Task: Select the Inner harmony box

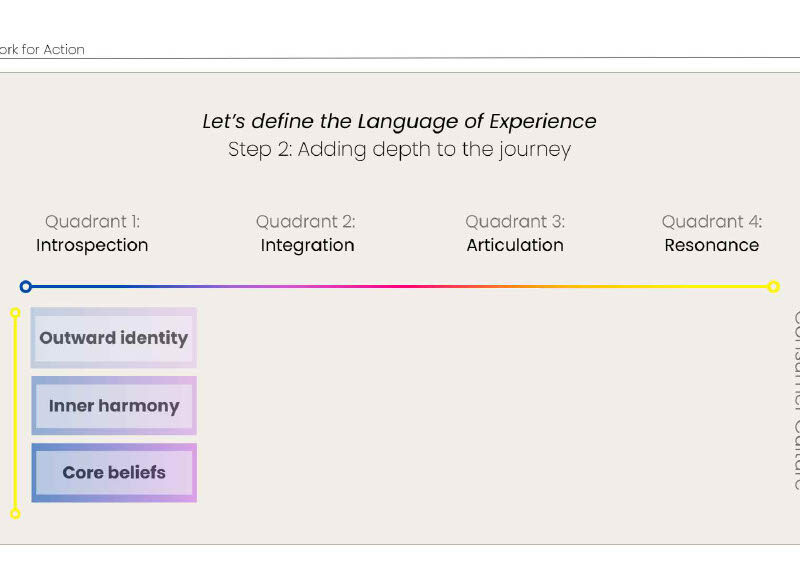Action: (114, 406)
